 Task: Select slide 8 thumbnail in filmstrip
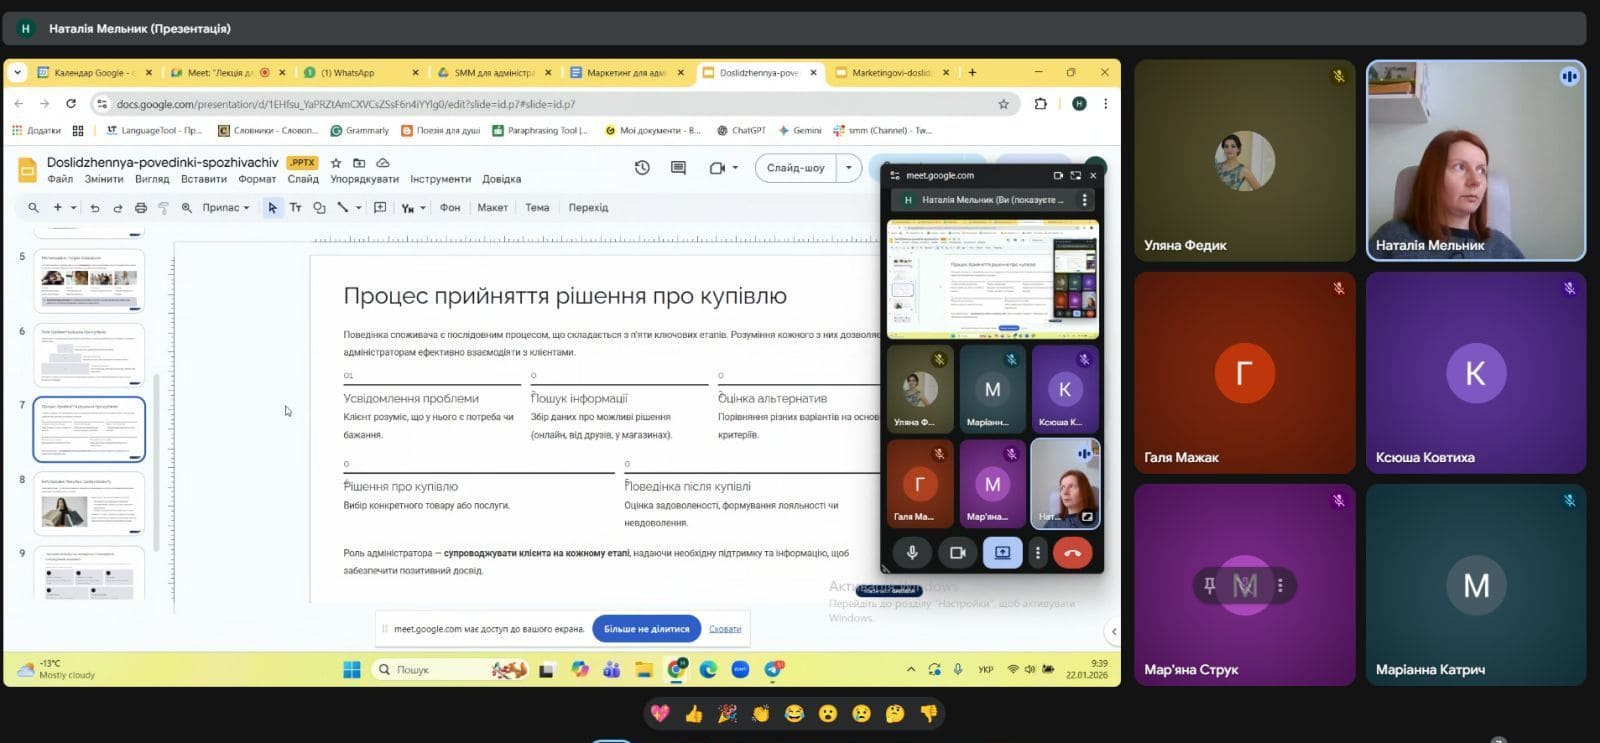coord(89,504)
